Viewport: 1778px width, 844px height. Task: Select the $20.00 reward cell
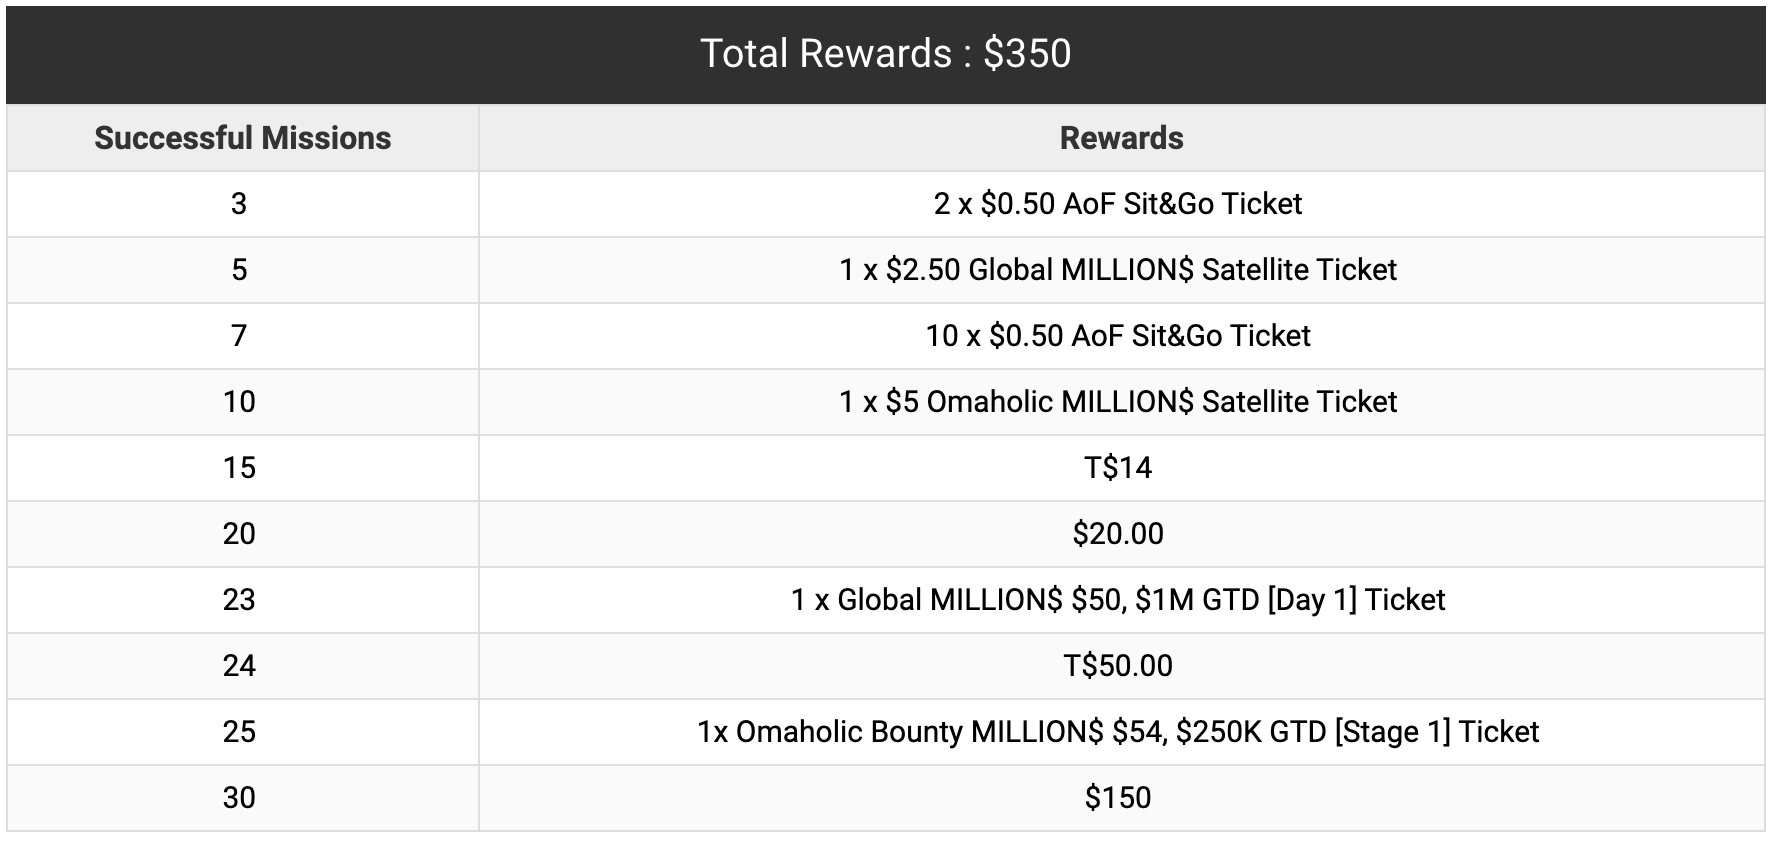point(1117,534)
